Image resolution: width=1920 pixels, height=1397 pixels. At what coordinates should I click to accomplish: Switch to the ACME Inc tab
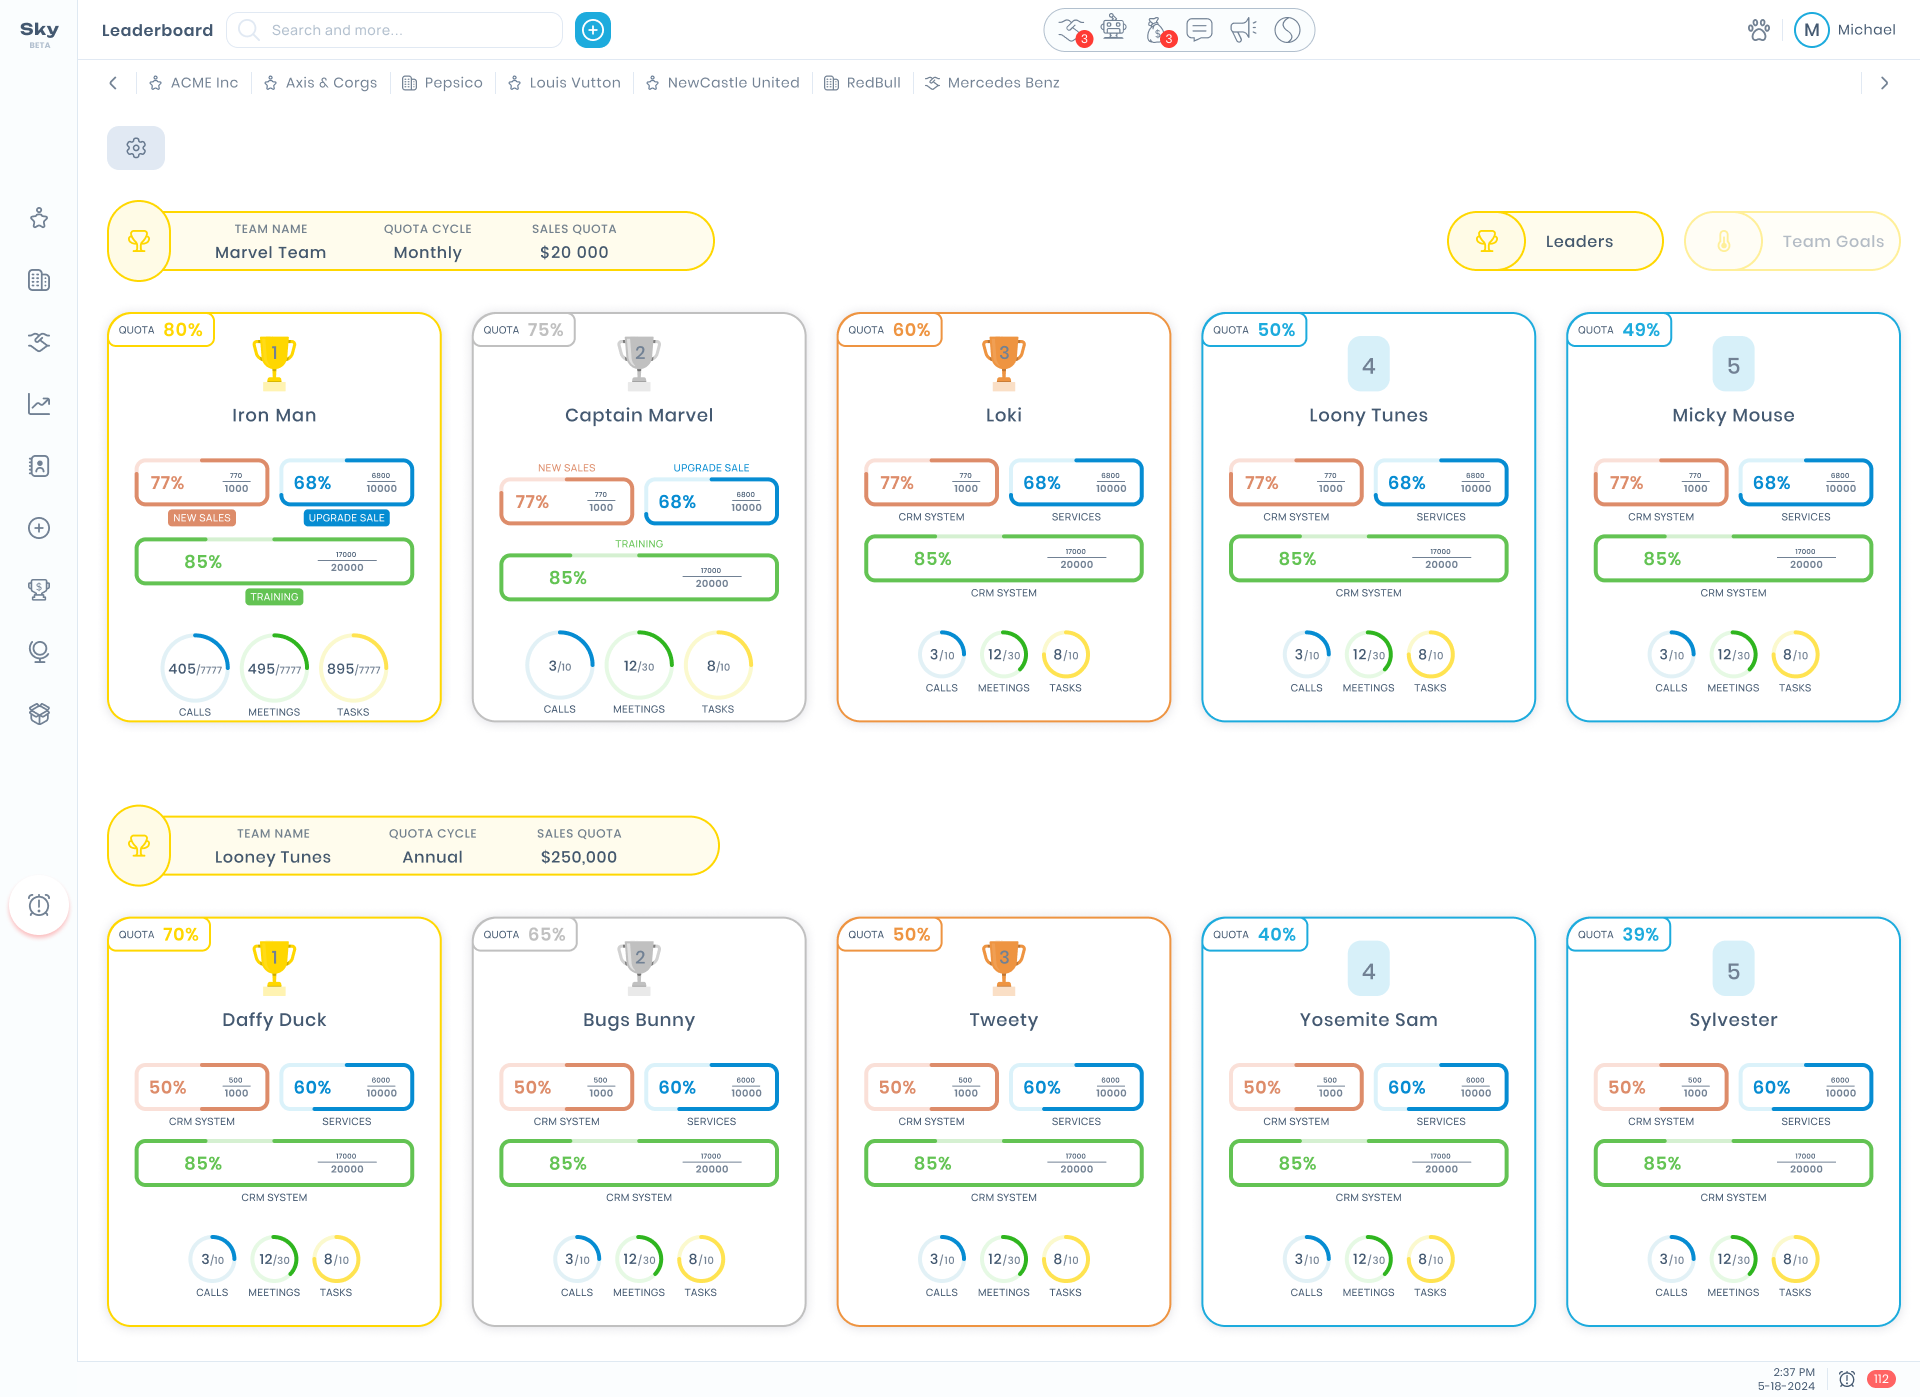pyautogui.click(x=194, y=83)
